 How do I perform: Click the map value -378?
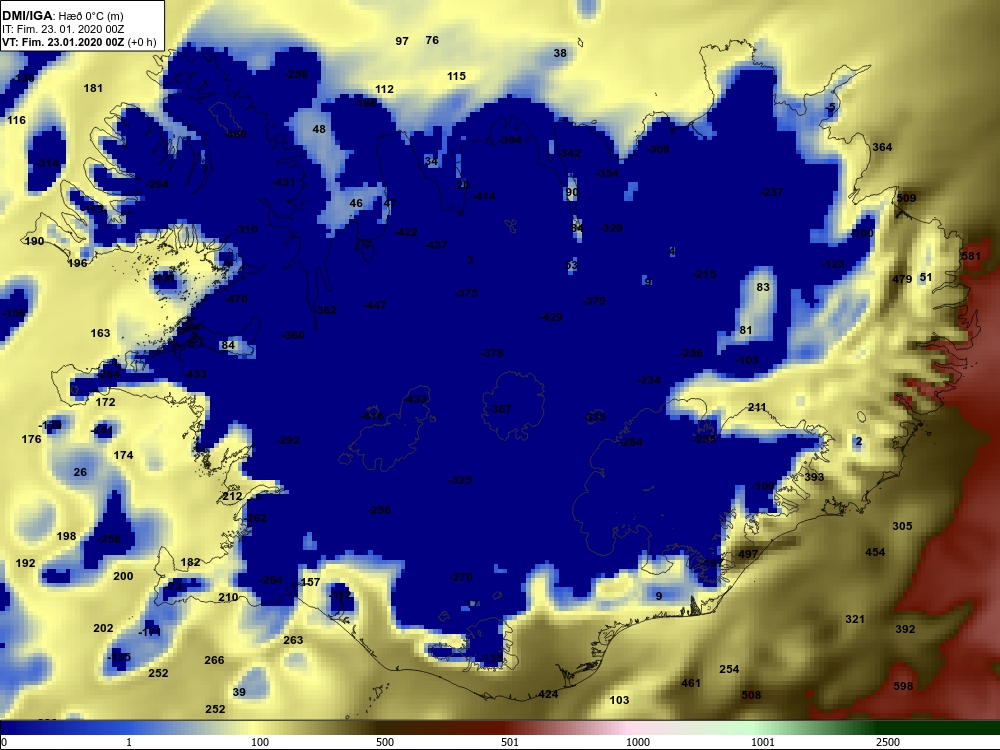point(492,353)
